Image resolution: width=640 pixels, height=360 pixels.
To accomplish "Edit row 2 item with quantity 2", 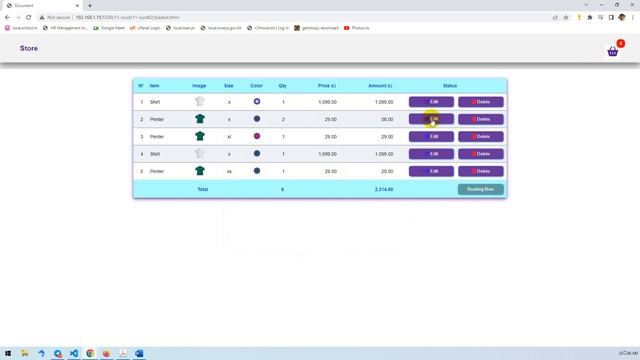I will click(x=431, y=119).
